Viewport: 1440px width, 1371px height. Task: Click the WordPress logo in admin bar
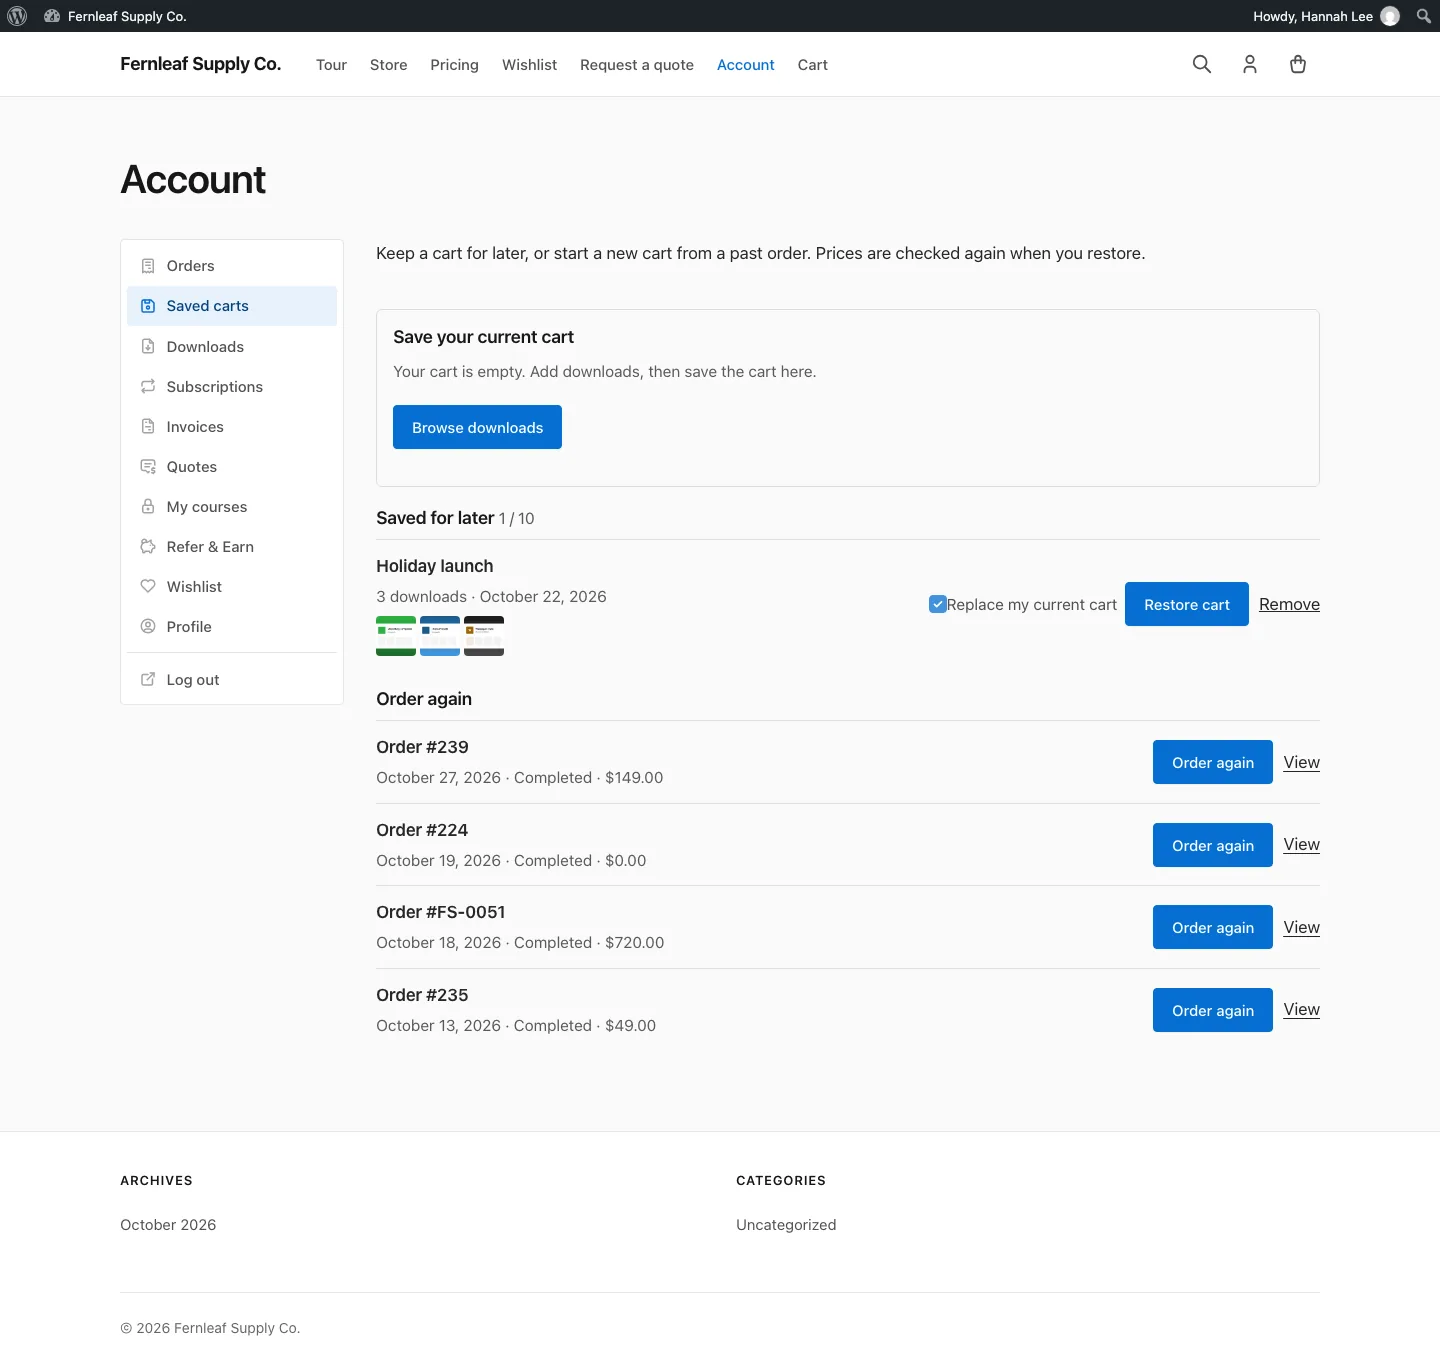point(17,16)
